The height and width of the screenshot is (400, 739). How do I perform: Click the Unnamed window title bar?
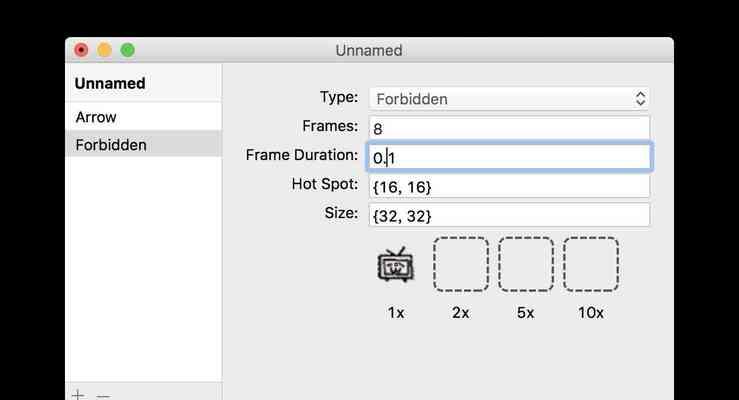point(369,50)
